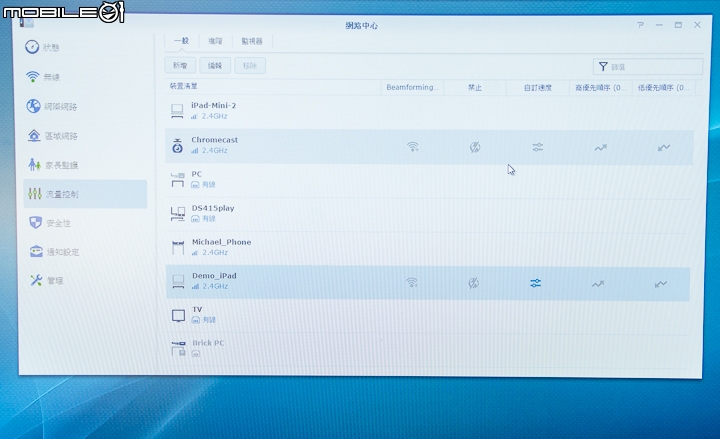Select the Michael_Phone device name

221,242
